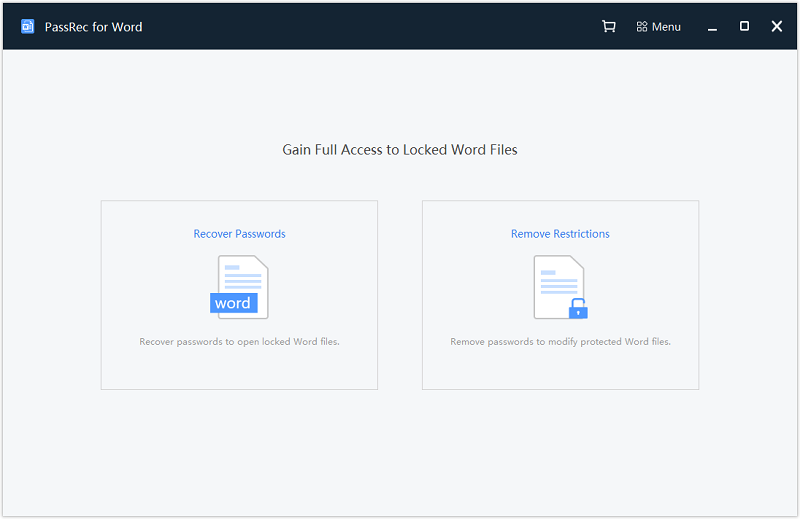Screen dimensions: 800x519
Task: Click the PassRec app logo icon
Action: (28, 27)
